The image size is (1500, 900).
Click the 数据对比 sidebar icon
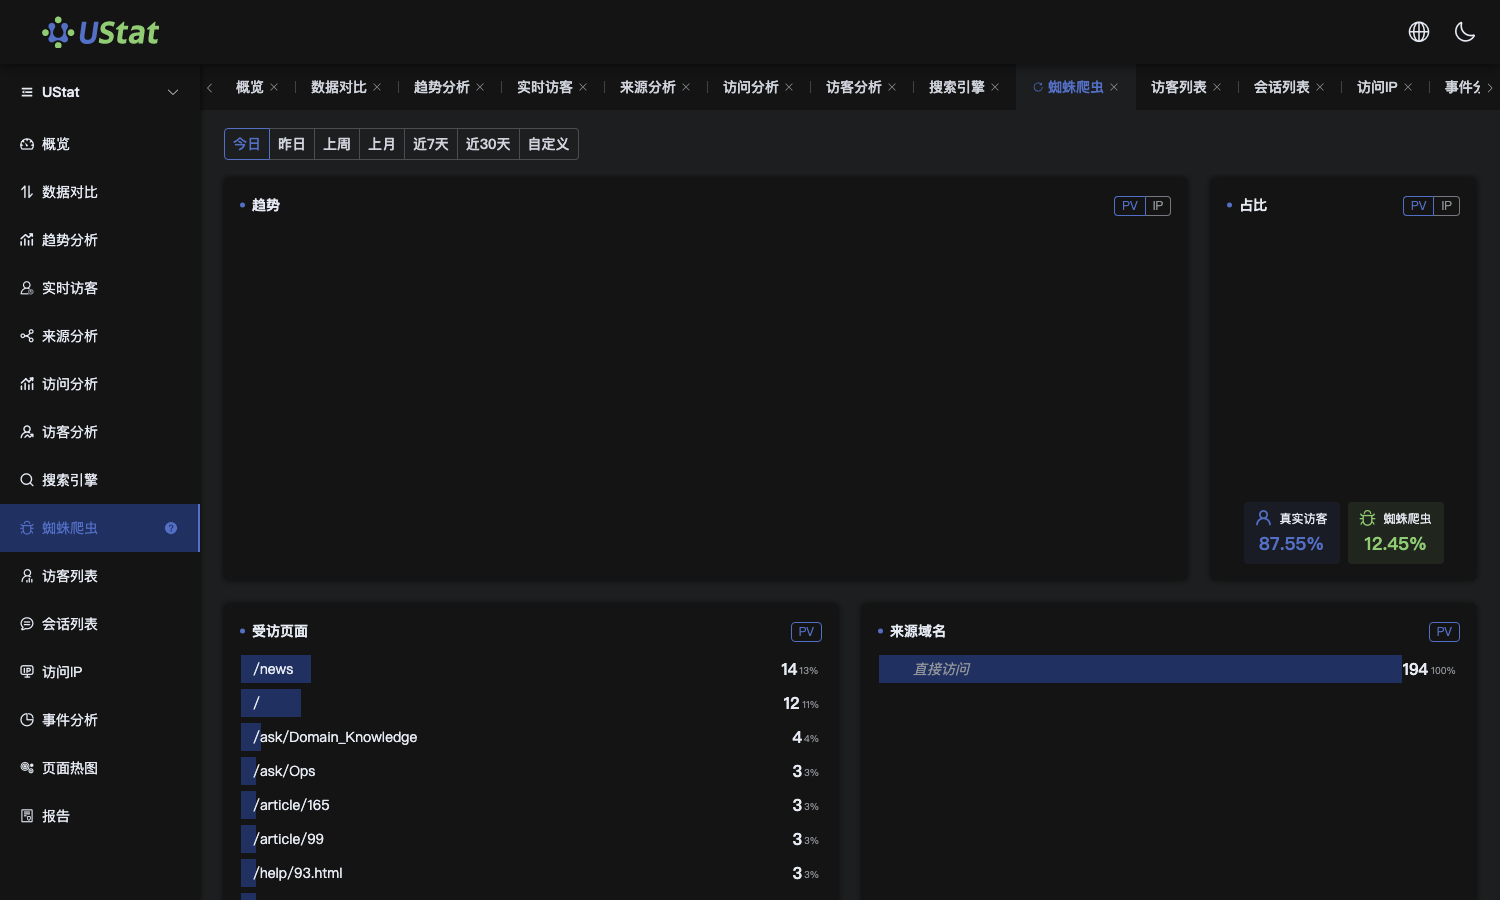pos(27,192)
